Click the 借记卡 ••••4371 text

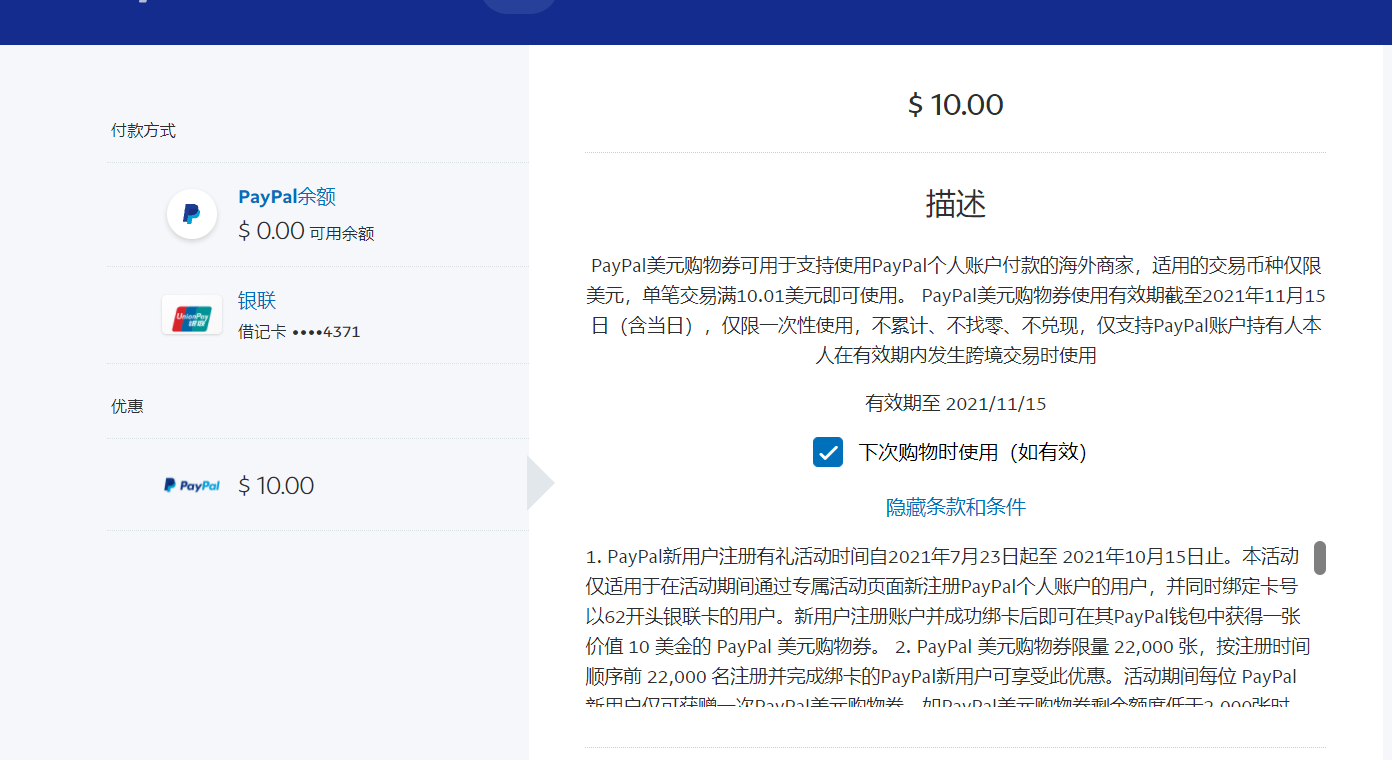point(299,332)
